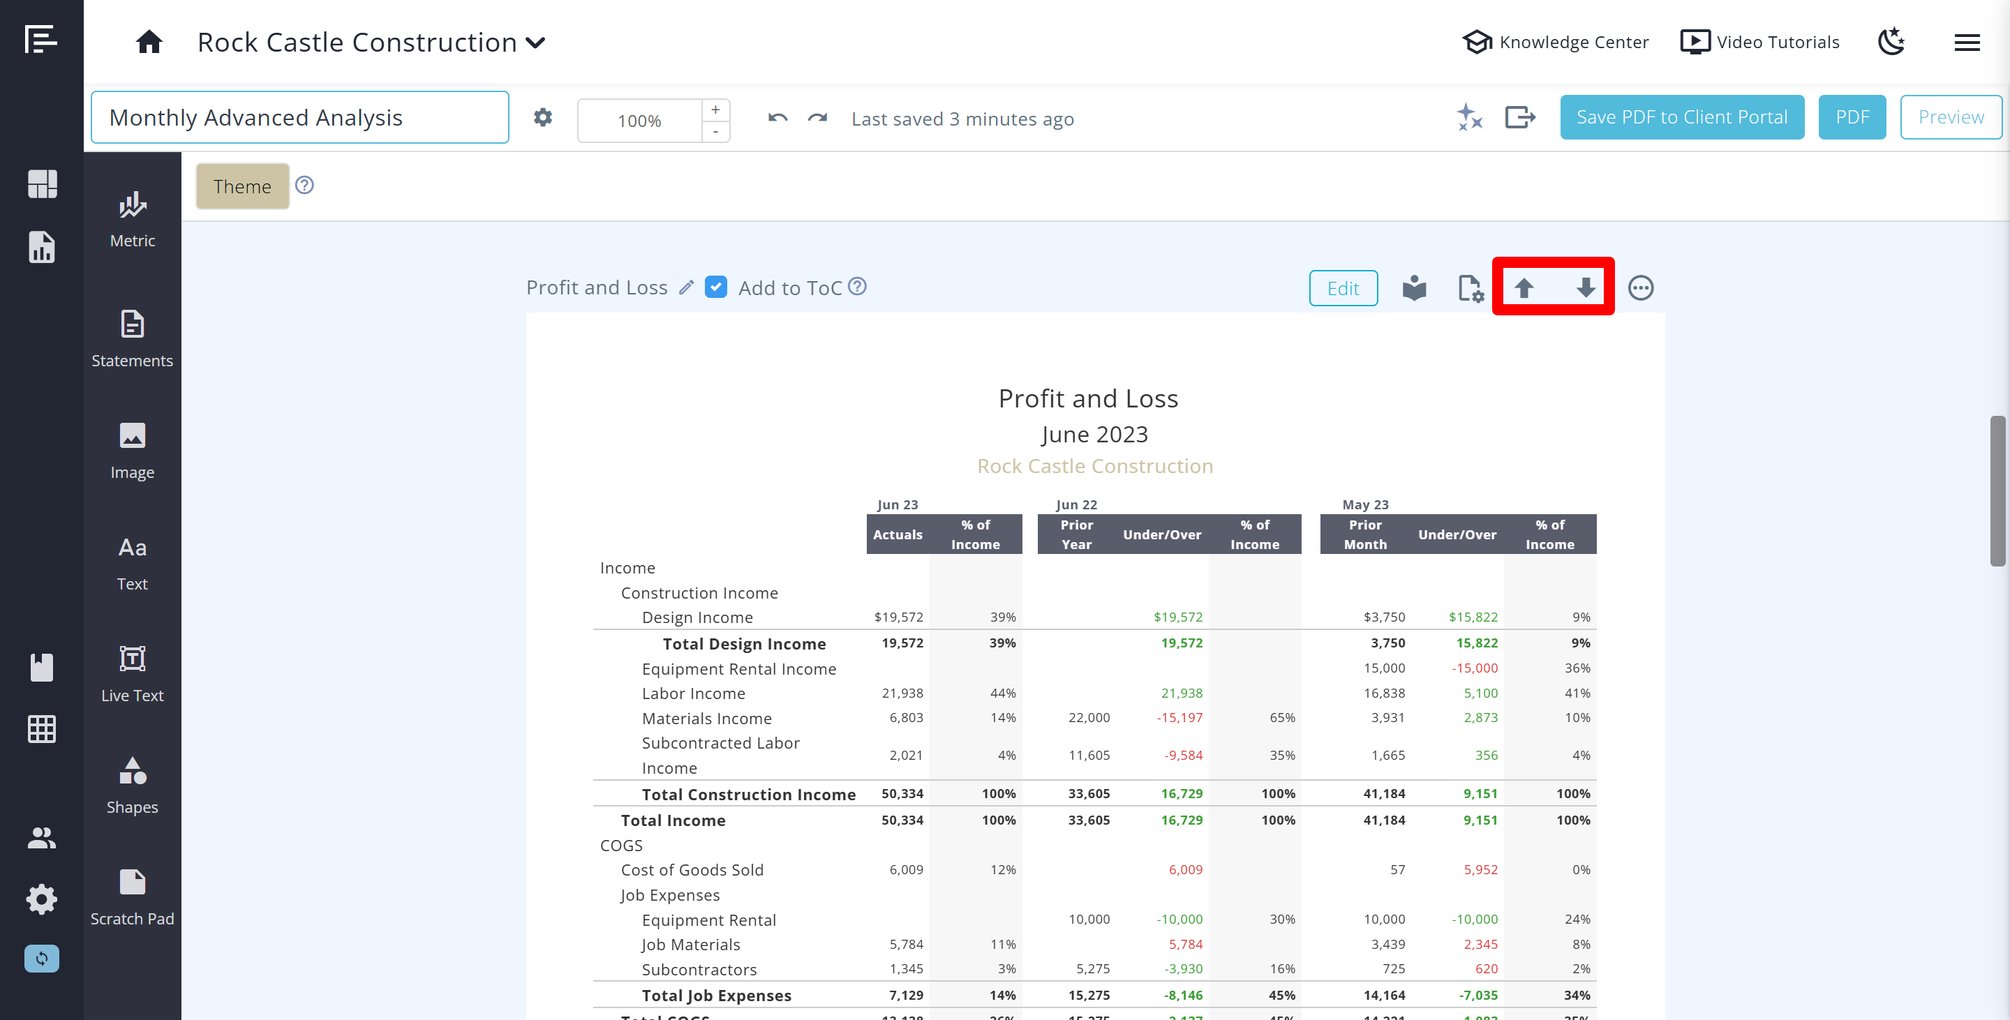This screenshot has height=1020, width=2010.
Task: Toggle dark mode moon icon
Action: (x=1891, y=42)
